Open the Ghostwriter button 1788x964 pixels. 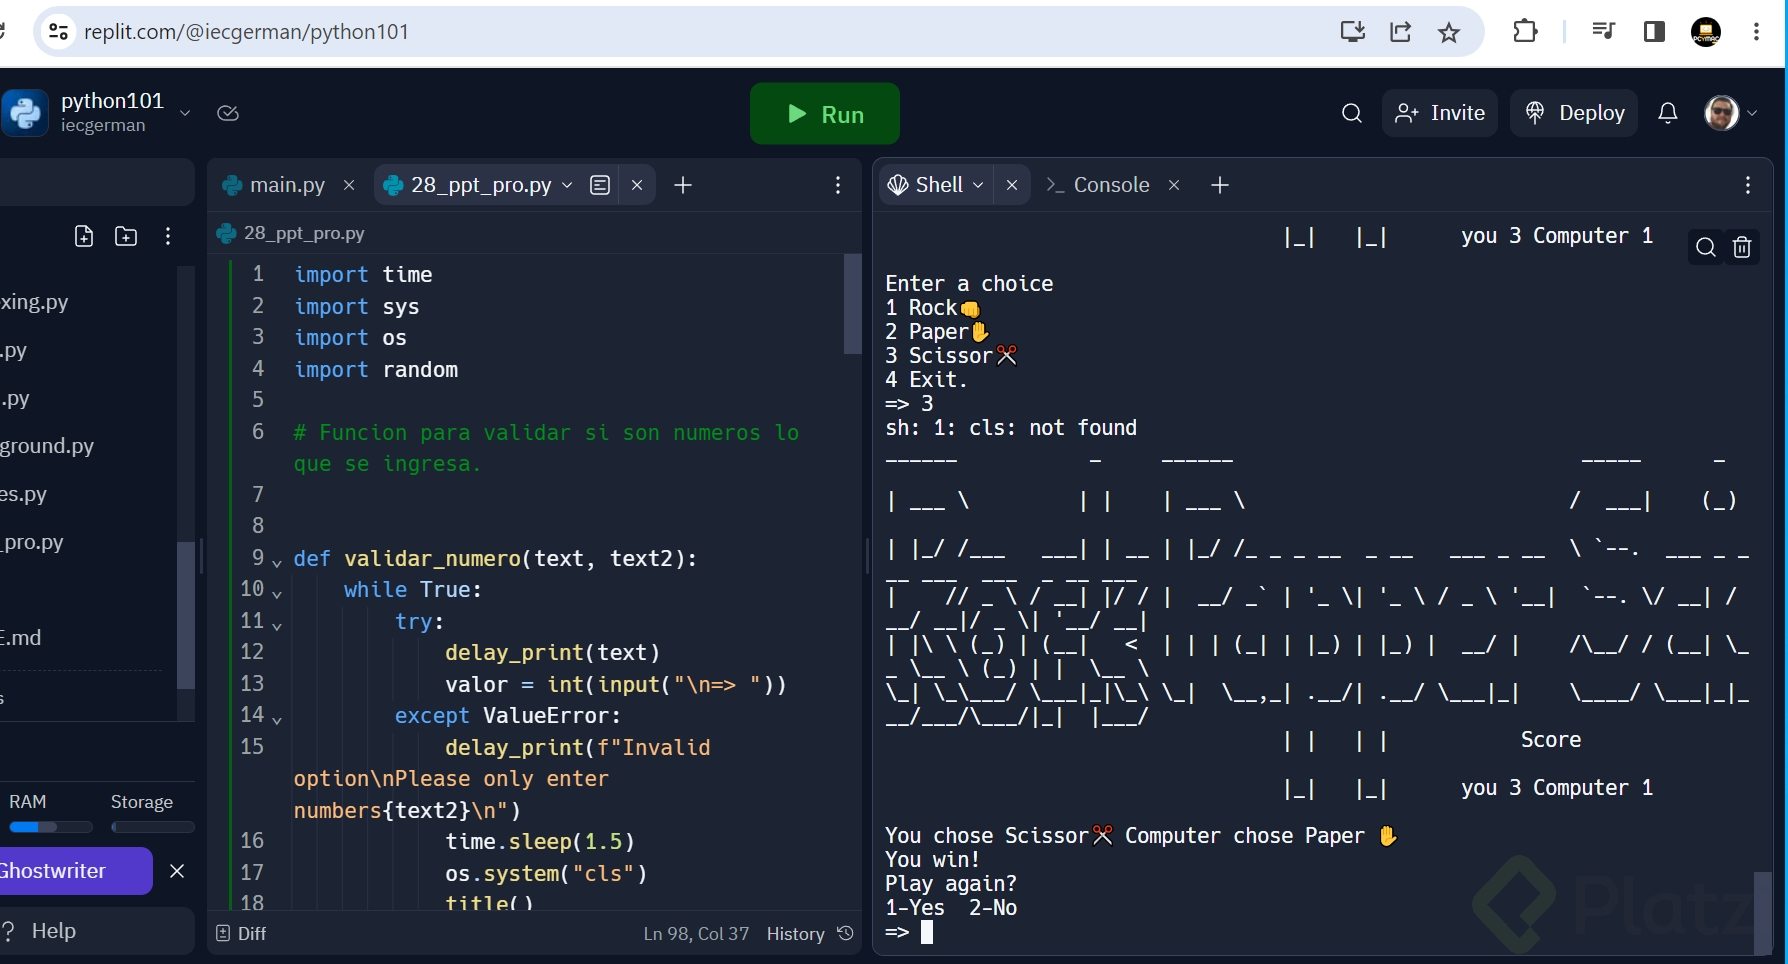coord(76,871)
